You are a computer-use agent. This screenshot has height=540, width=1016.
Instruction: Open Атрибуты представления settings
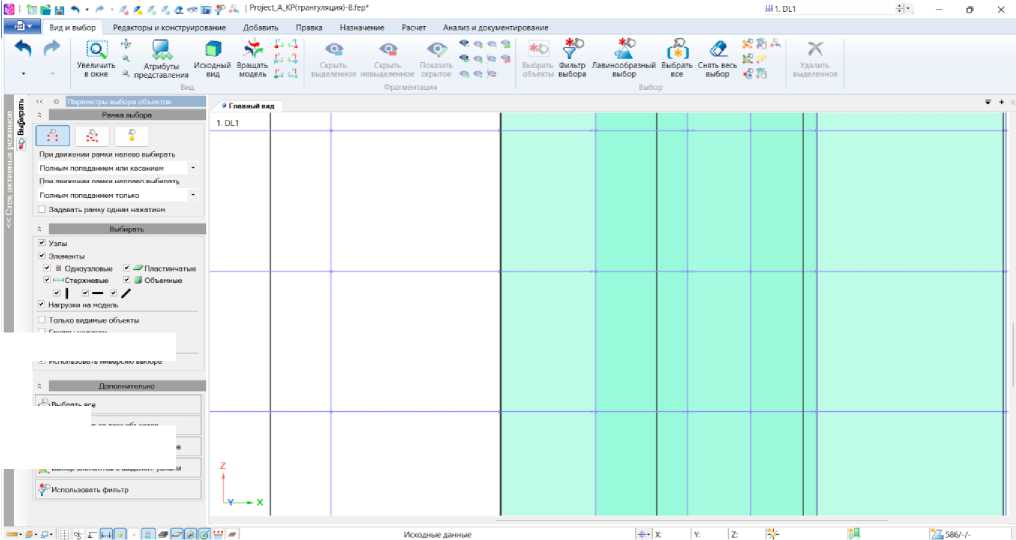coord(161,59)
